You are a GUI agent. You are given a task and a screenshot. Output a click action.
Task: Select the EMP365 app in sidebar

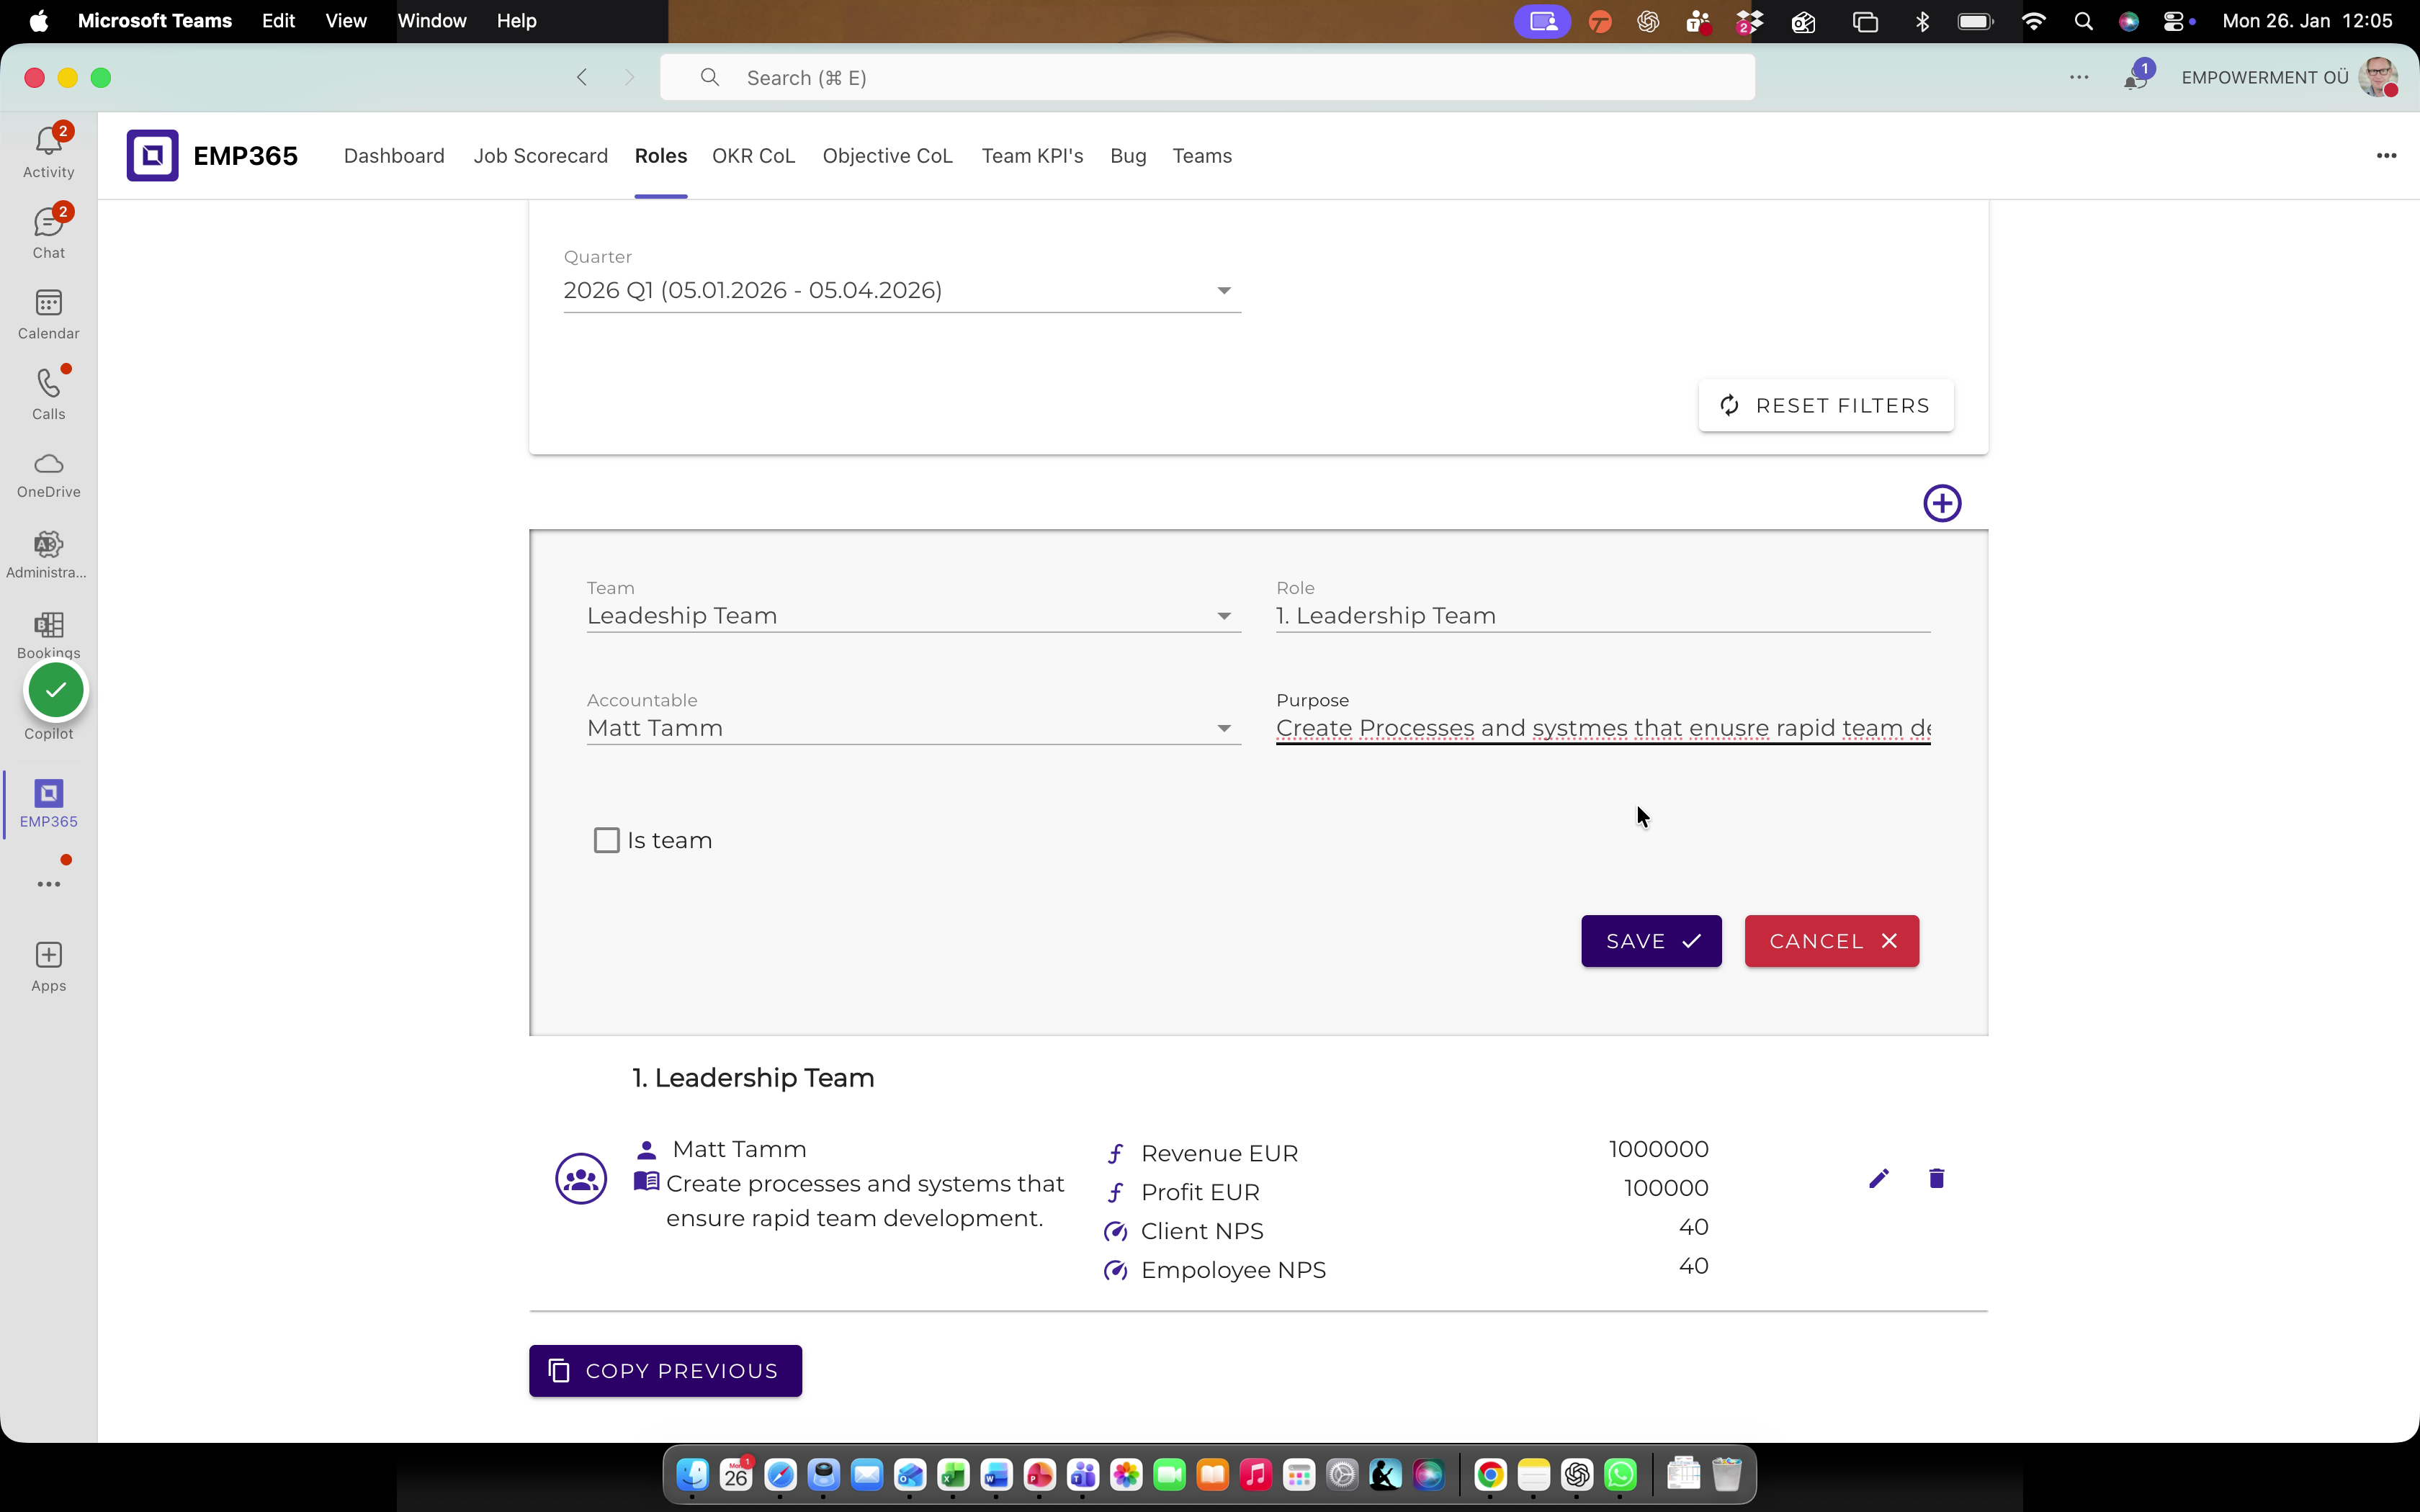click(48, 804)
